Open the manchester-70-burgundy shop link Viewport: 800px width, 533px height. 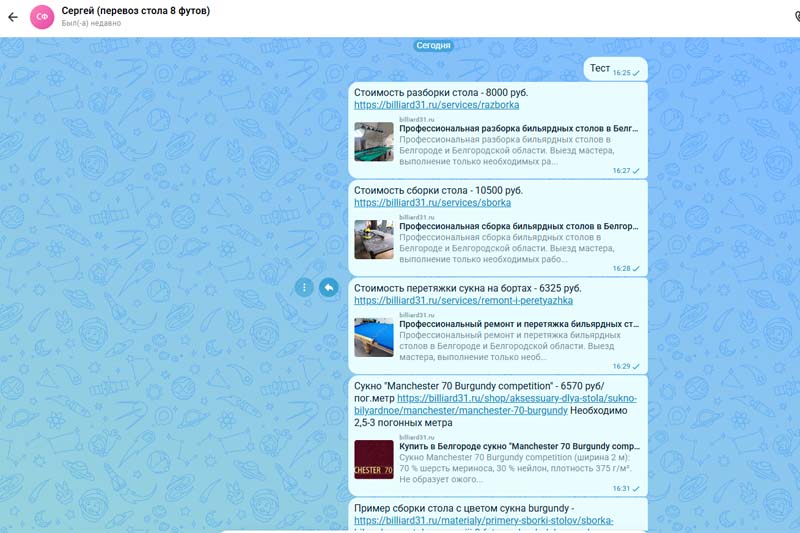495,404
